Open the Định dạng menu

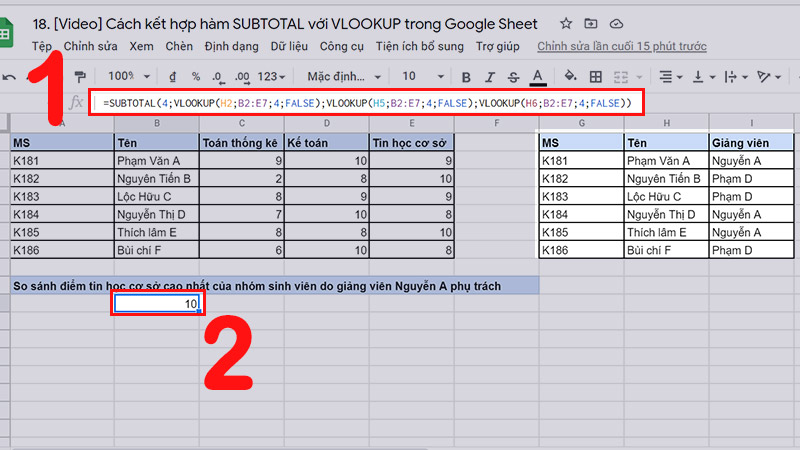[231, 46]
